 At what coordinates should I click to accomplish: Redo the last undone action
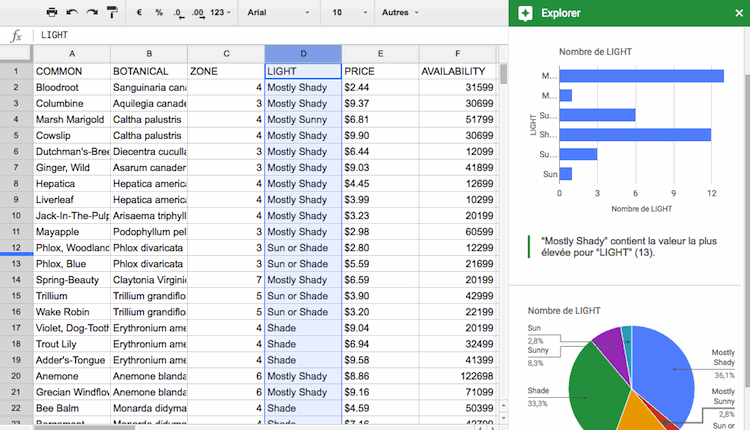point(92,13)
